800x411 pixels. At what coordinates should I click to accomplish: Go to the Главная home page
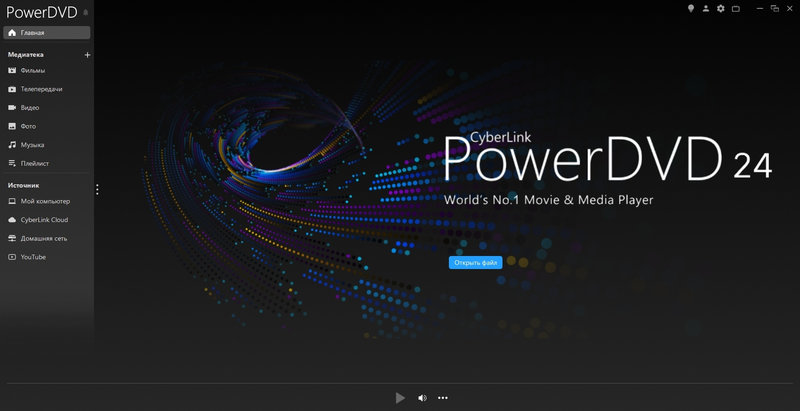47,33
